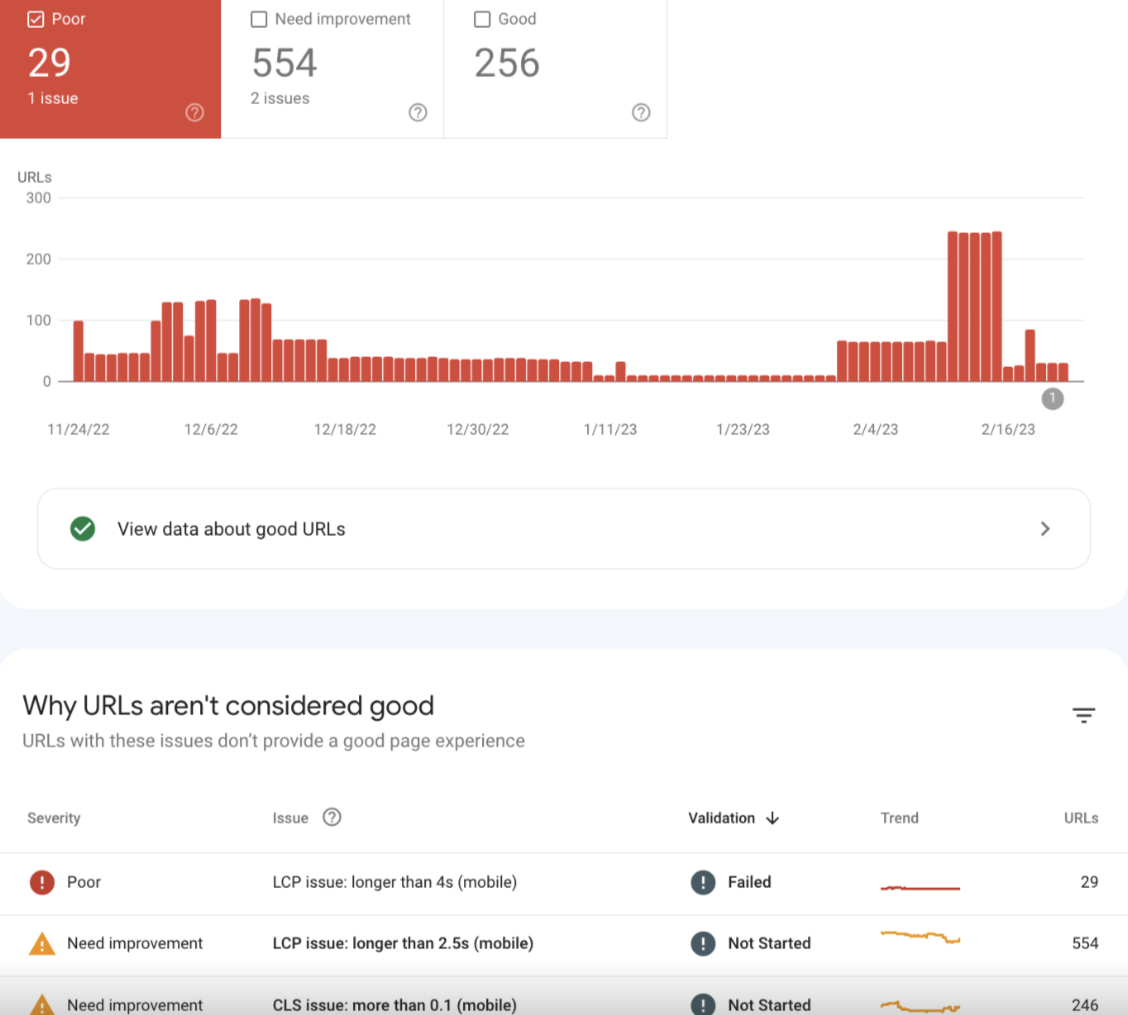Viewport: 1128px width, 1015px height.
Task: Enable the Need improvement checkbox
Action: (259, 19)
